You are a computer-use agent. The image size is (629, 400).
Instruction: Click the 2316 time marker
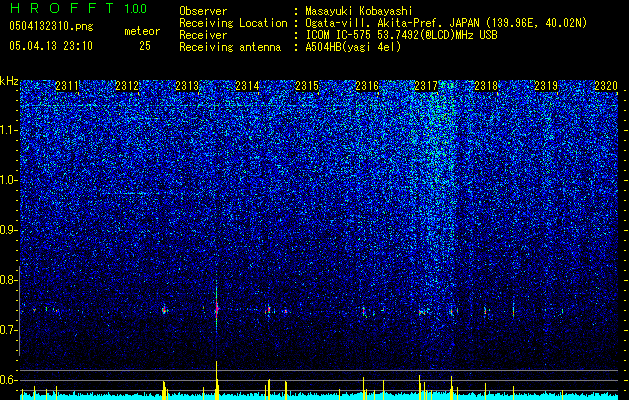click(367, 86)
